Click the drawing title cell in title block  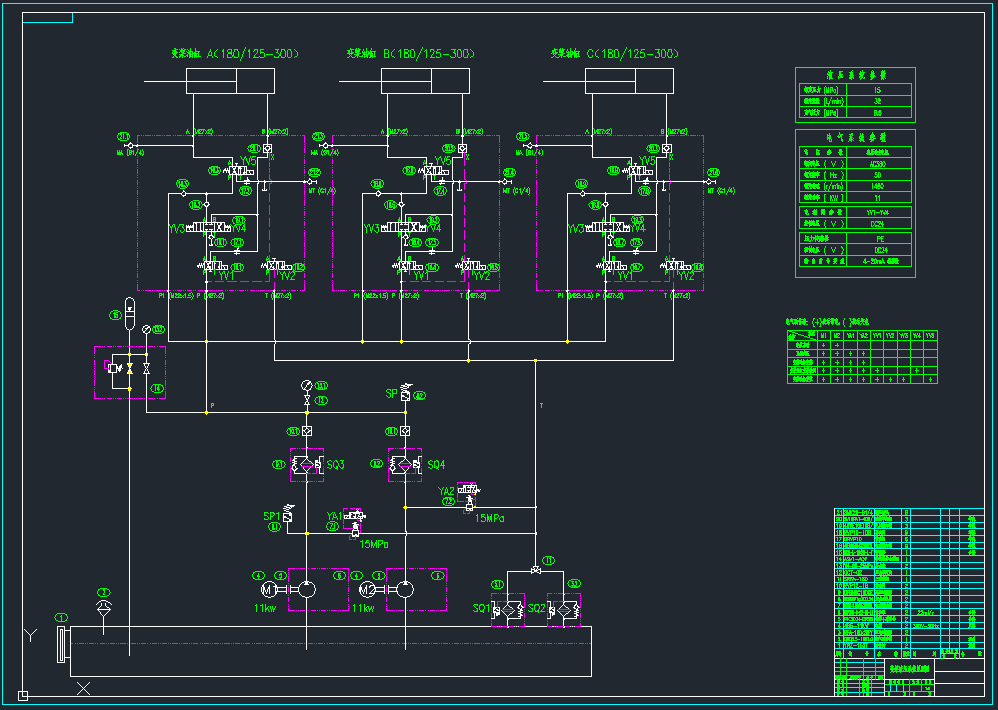pos(910,668)
